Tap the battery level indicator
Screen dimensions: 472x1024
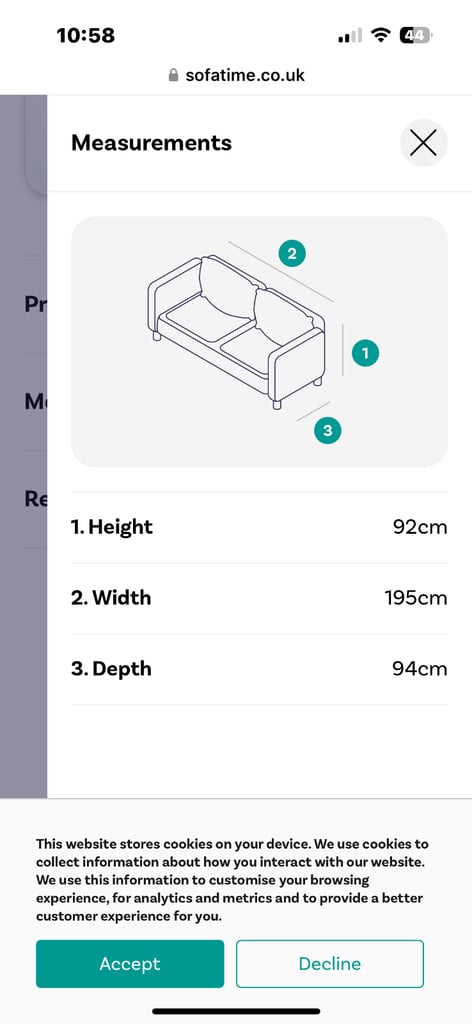(416, 35)
